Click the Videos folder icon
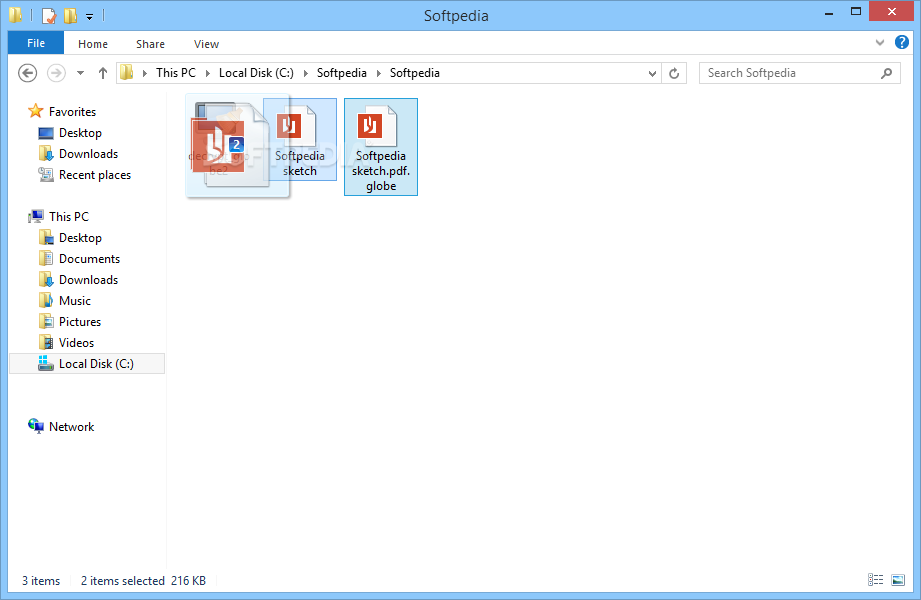The height and width of the screenshot is (600, 921). (46, 343)
